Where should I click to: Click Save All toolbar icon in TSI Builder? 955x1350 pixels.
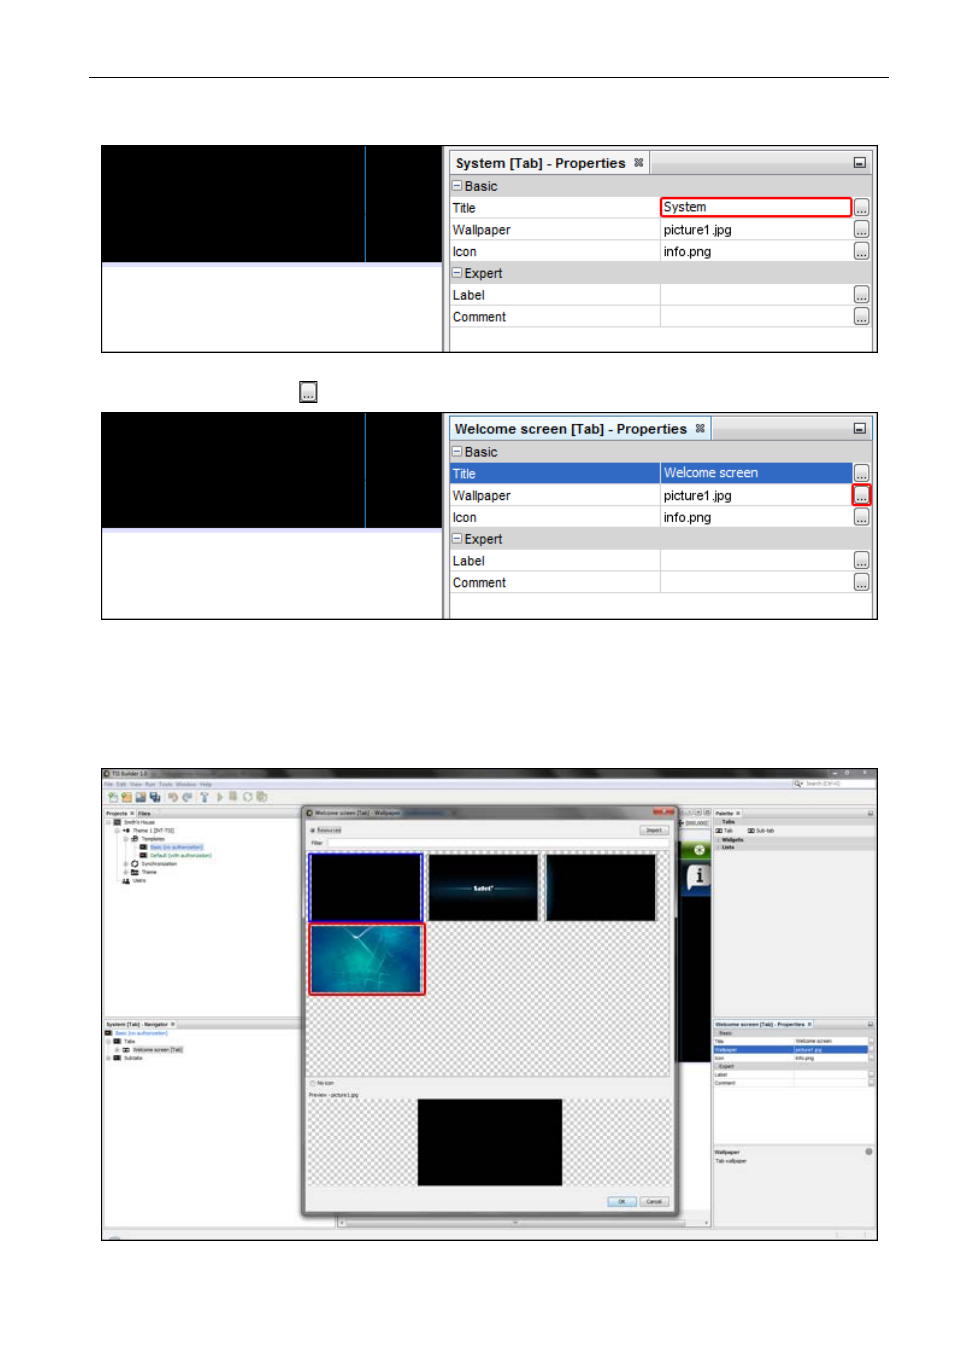click(x=155, y=797)
